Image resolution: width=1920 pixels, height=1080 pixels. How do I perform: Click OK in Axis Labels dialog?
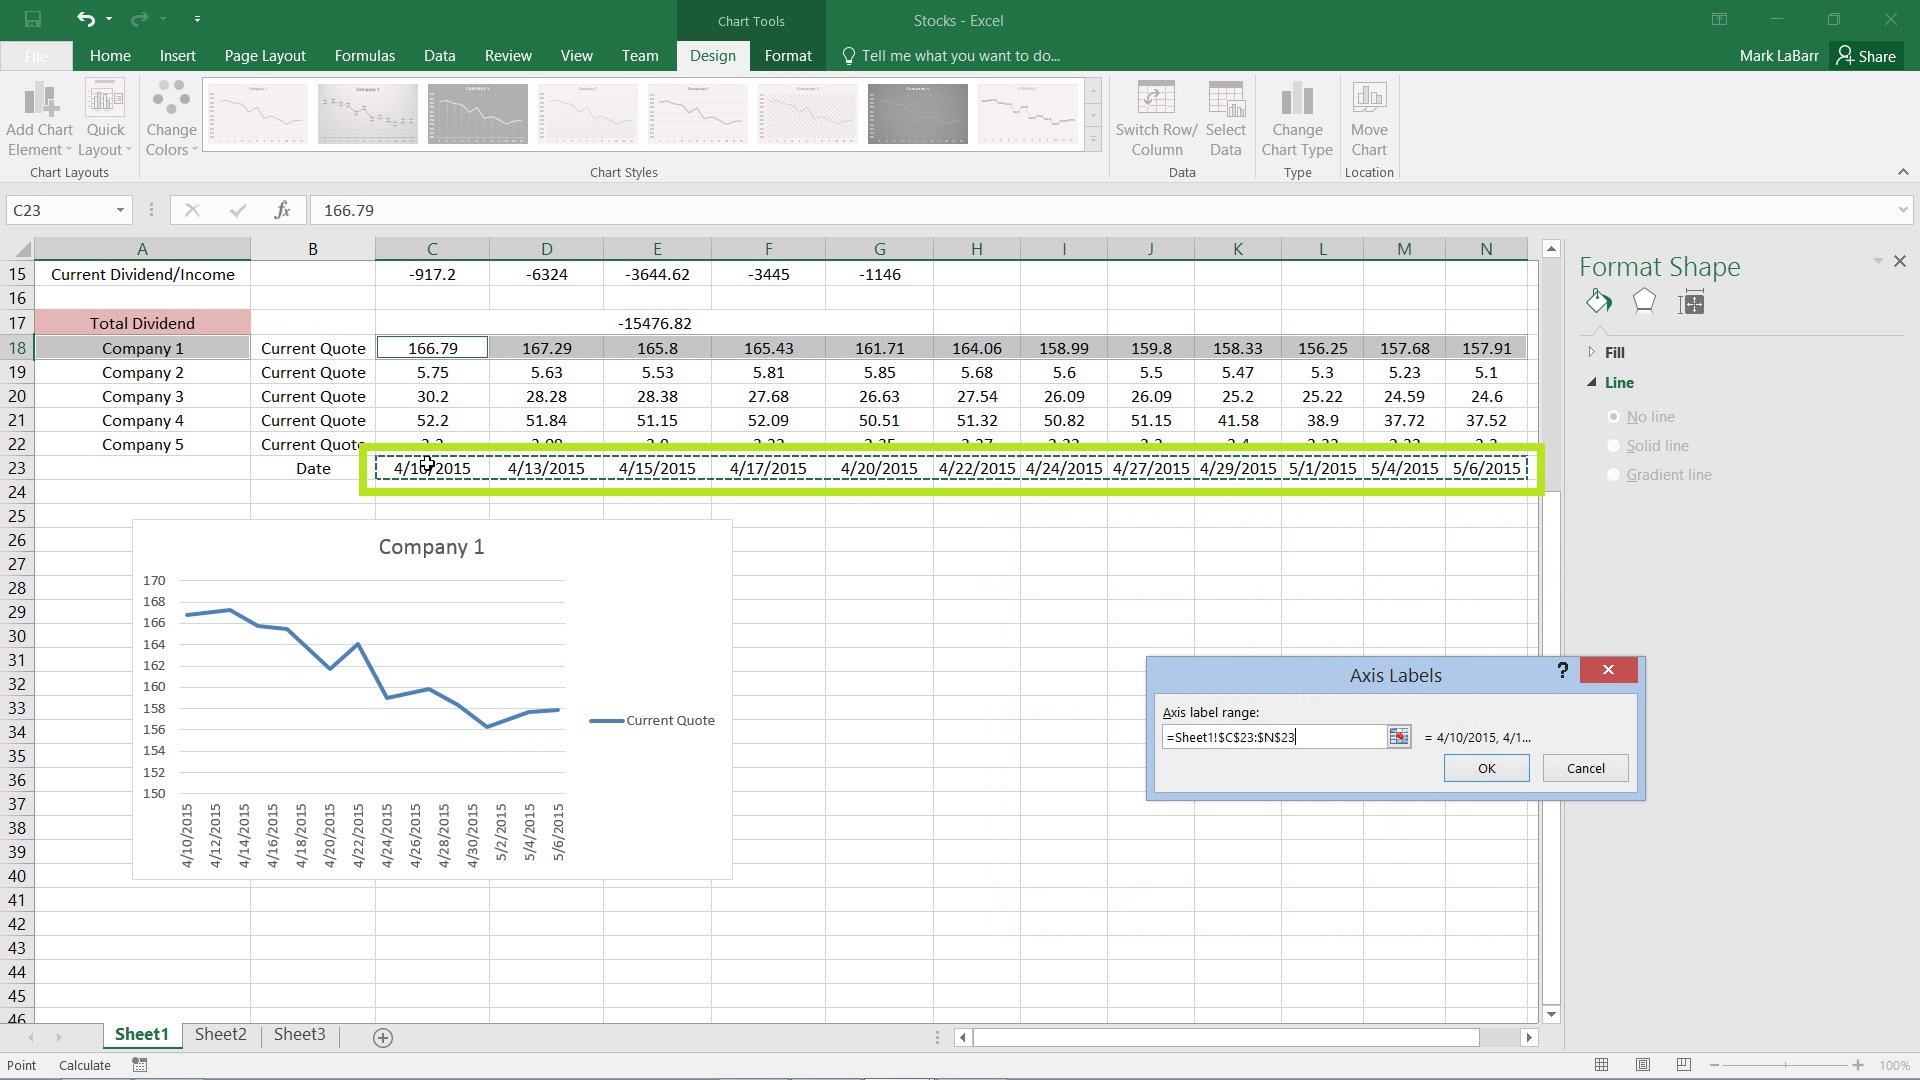point(1486,767)
